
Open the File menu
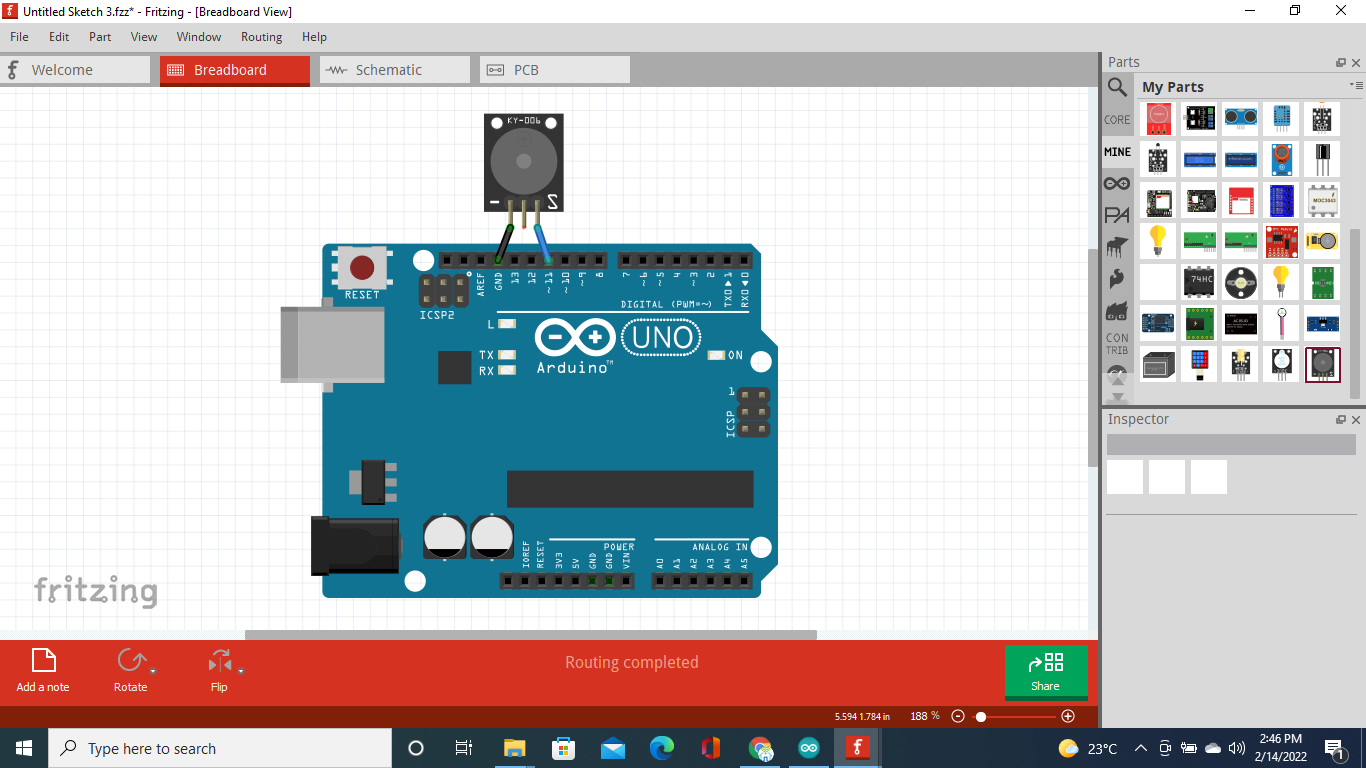[x=19, y=37]
